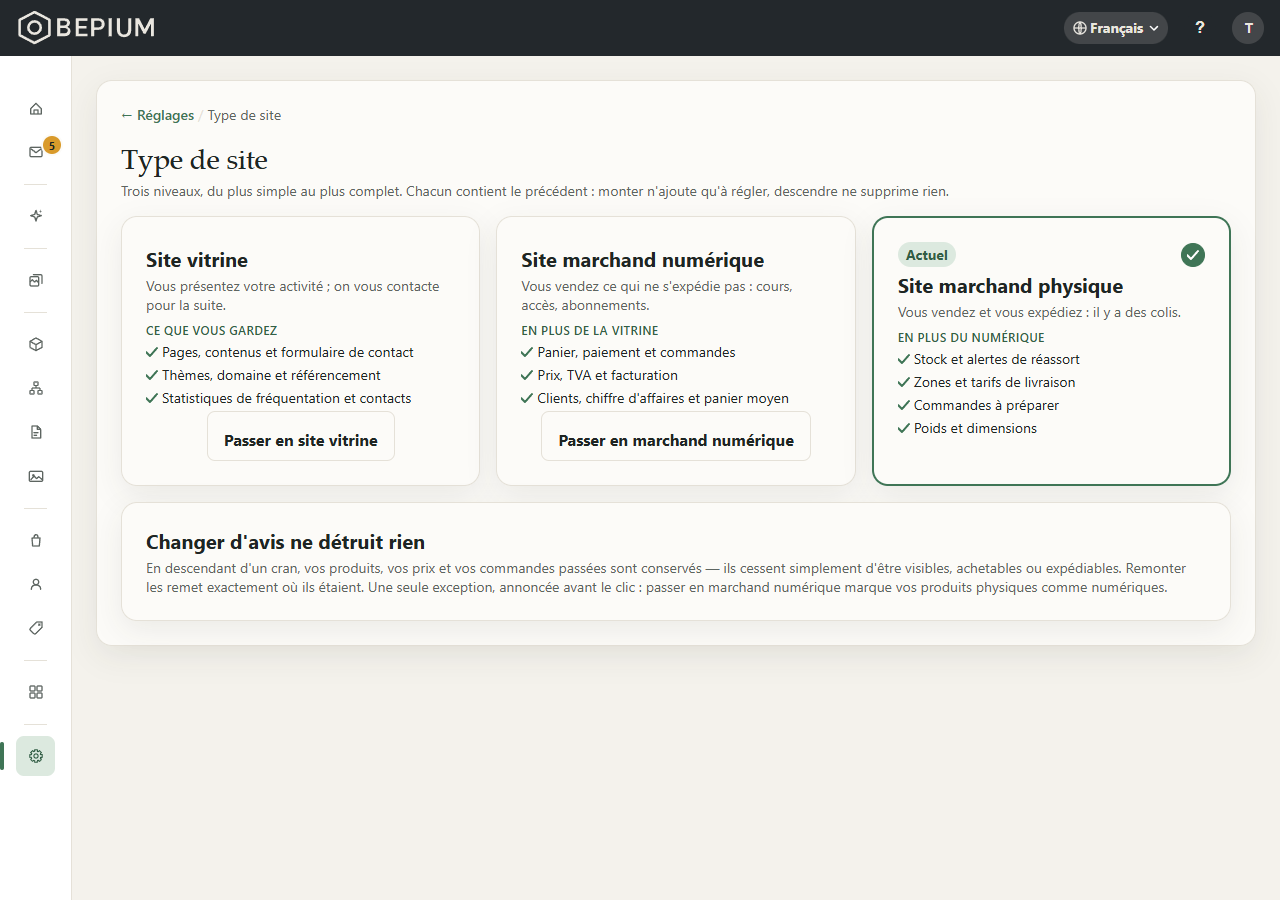Open the home icon in the sidebar
Viewport: 1280px width, 900px height.
[36, 109]
